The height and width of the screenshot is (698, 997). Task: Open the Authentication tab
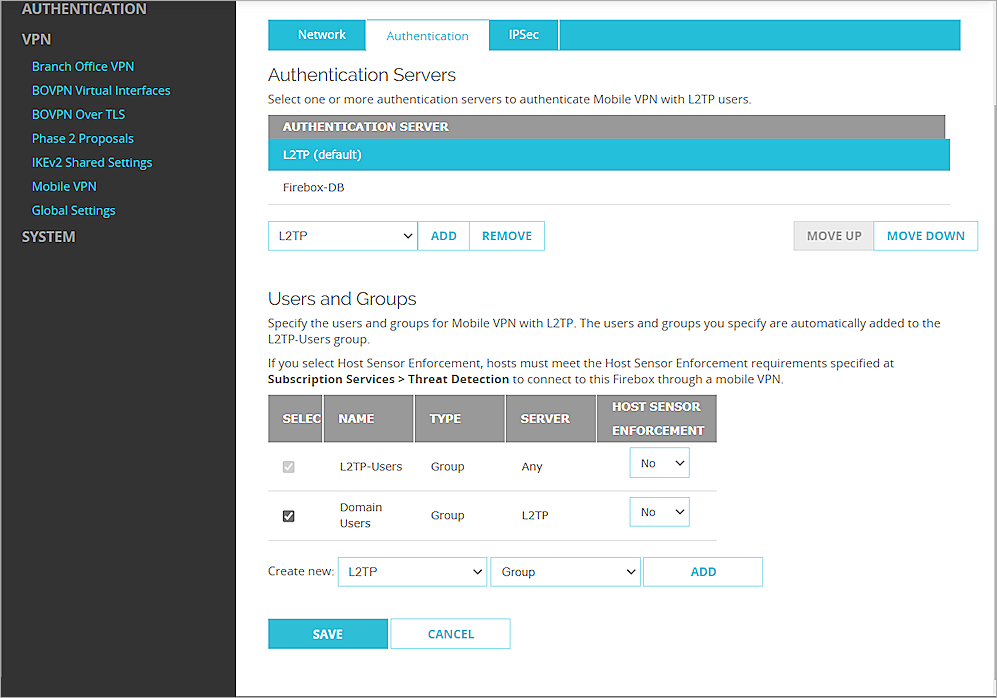pyautogui.click(x=427, y=34)
